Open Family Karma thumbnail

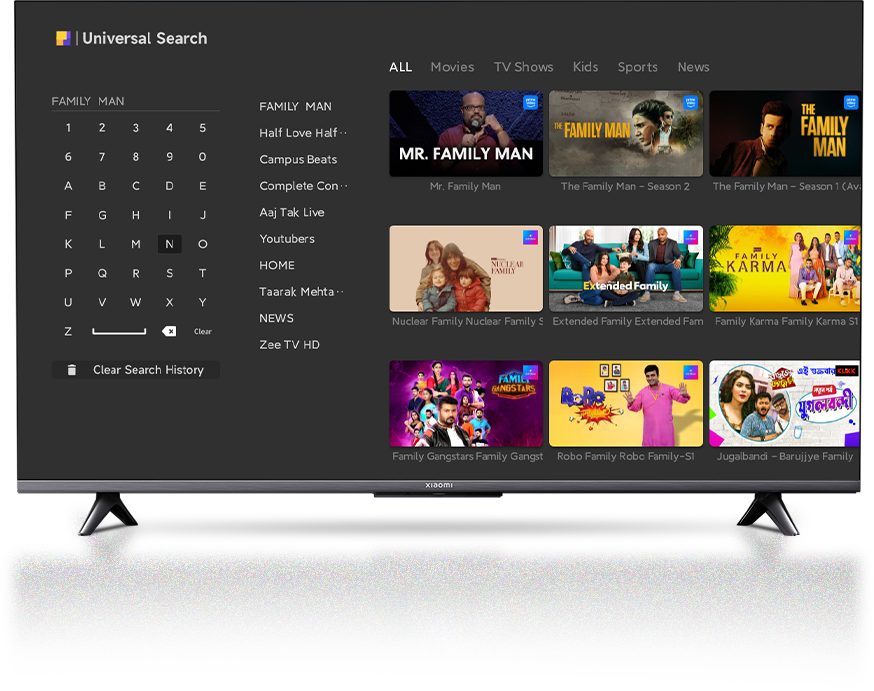pos(785,269)
